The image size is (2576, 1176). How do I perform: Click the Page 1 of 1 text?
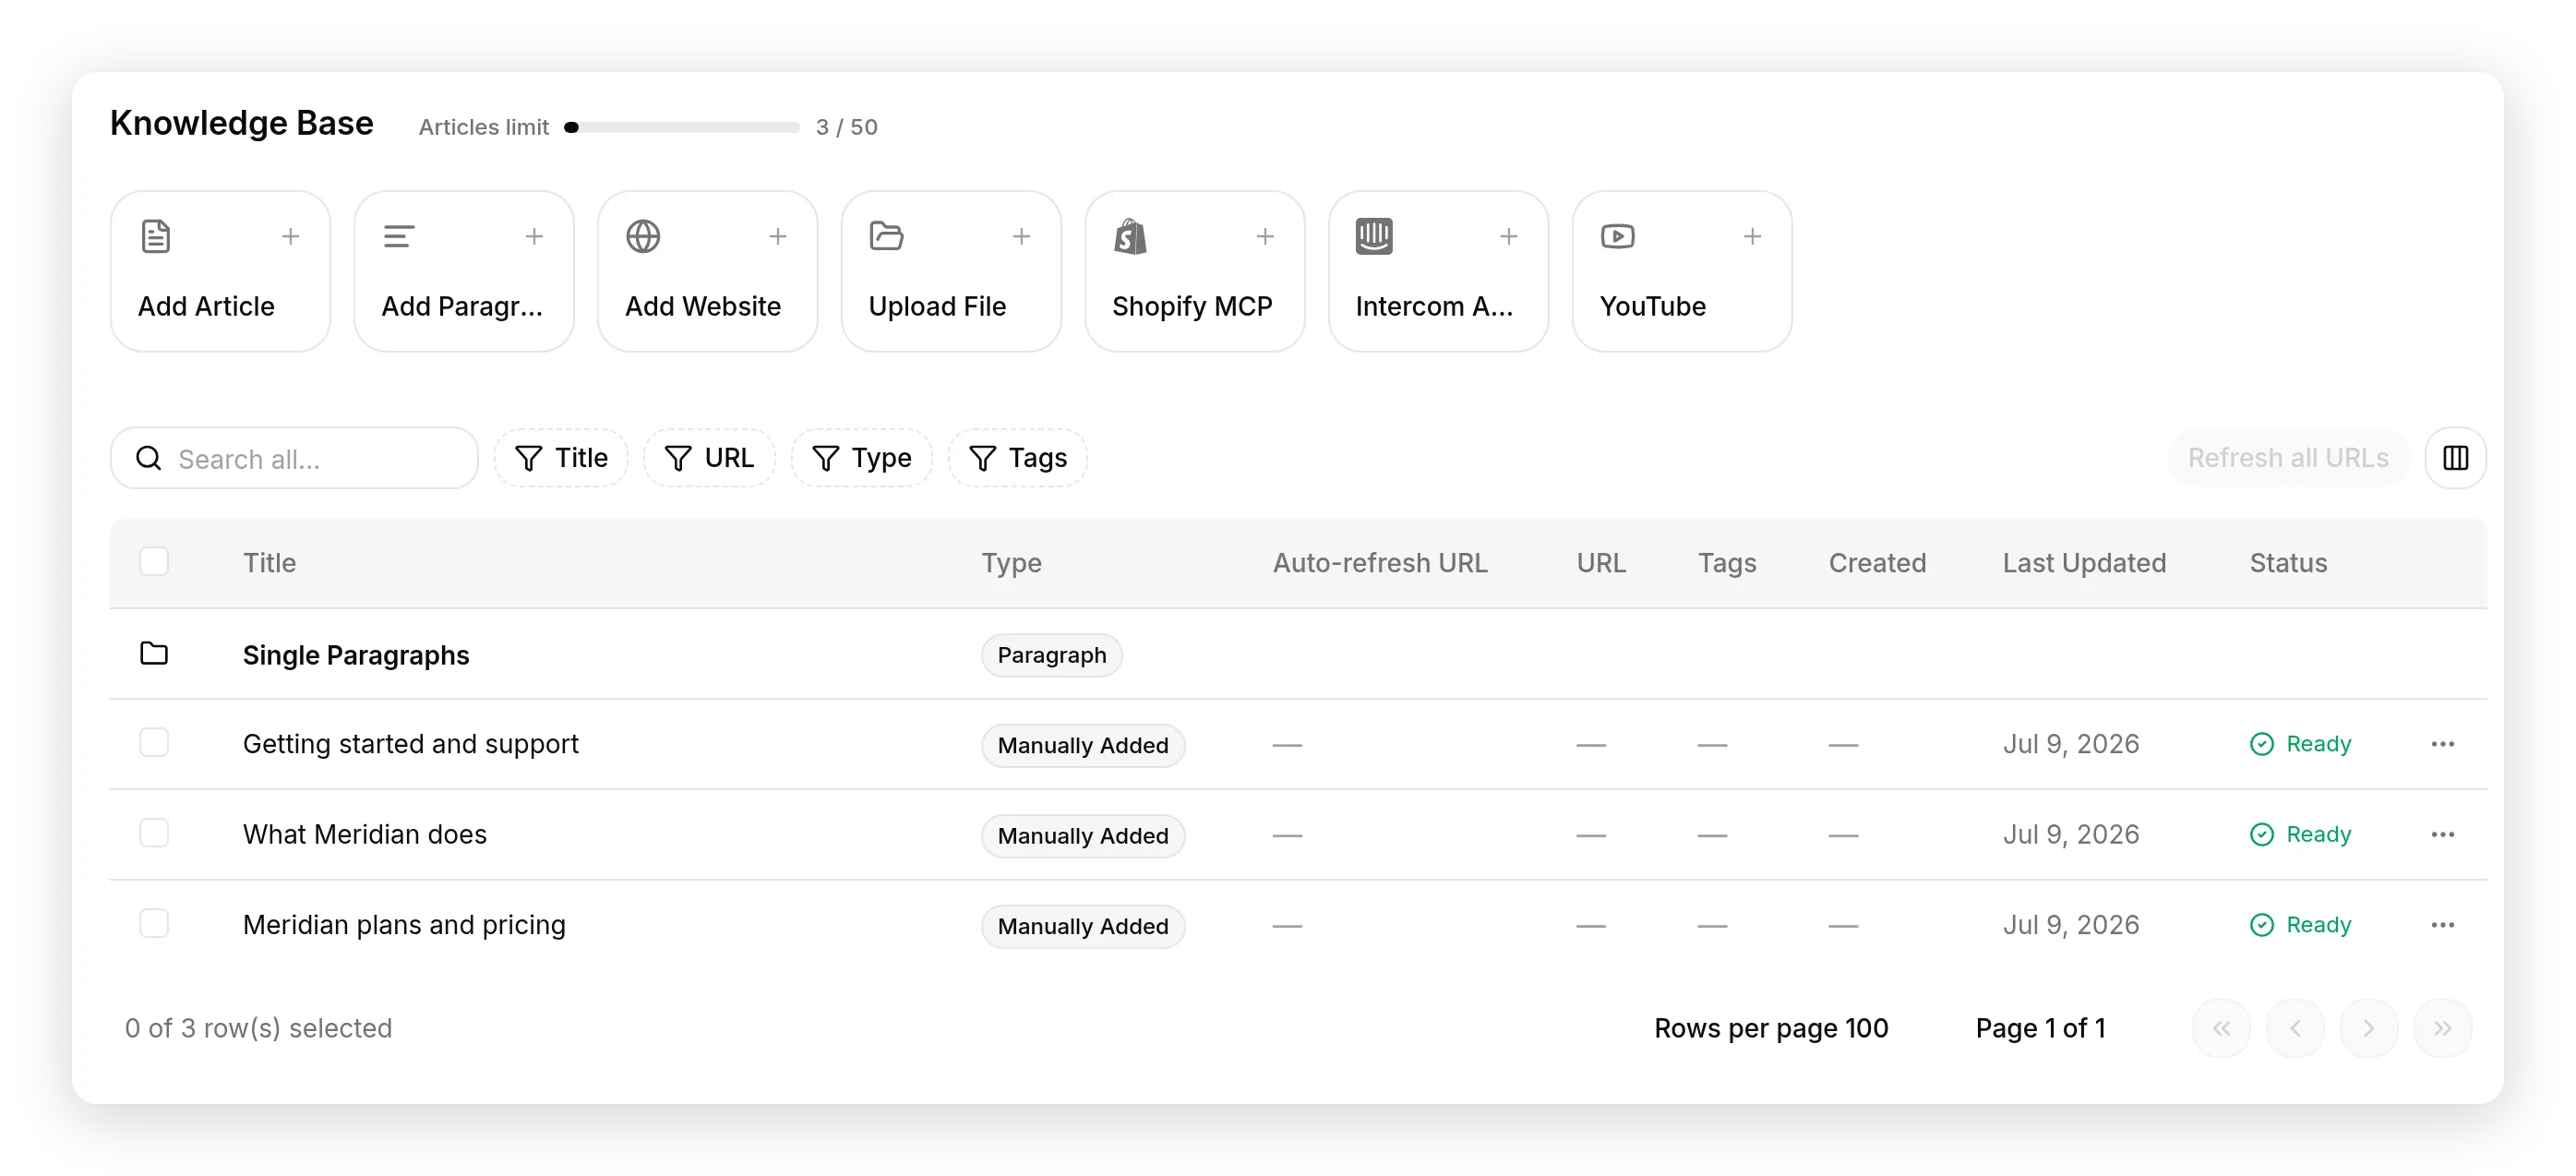(2040, 1028)
